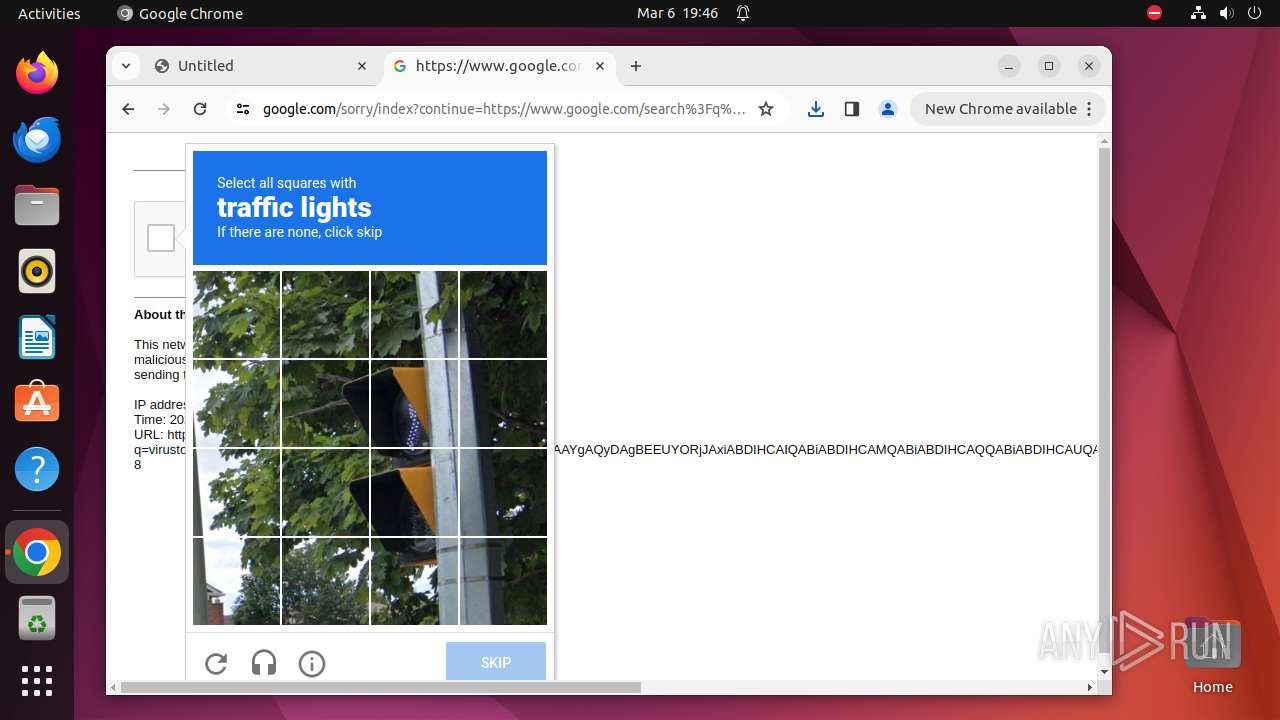Open Ubuntu Software from dock
Screen dimensions: 1280x720
(x=37, y=403)
